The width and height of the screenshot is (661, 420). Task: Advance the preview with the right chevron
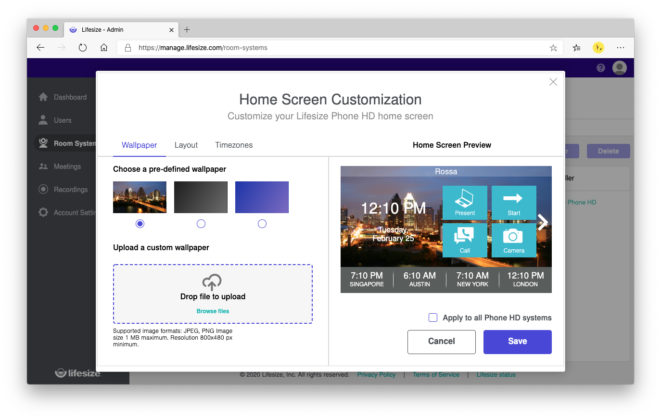point(543,222)
